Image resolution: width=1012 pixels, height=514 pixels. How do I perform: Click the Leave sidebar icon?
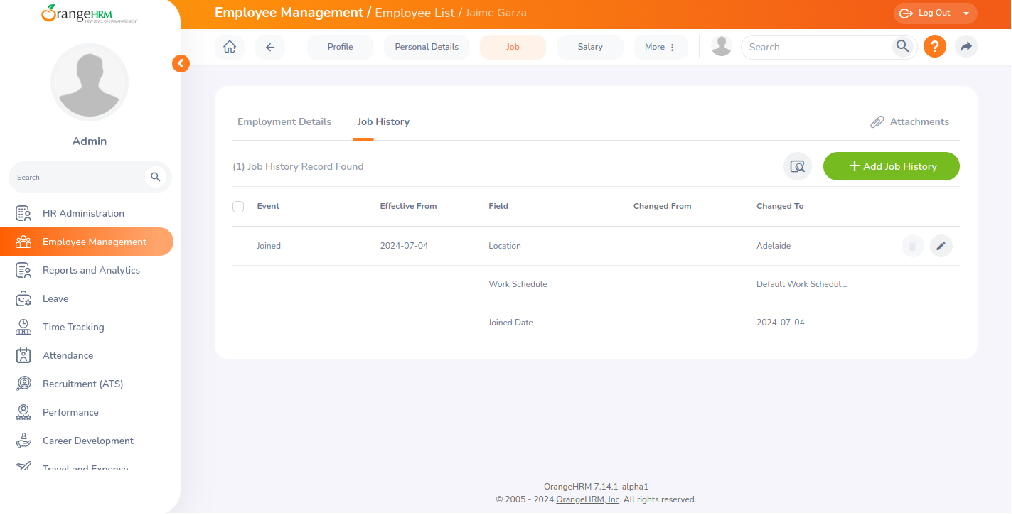click(23, 298)
